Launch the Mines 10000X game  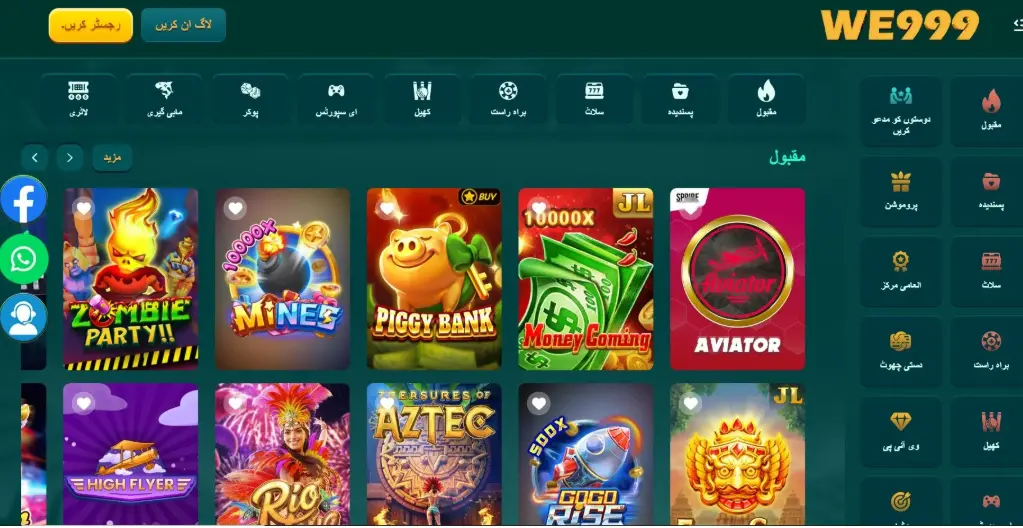(282, 279)
